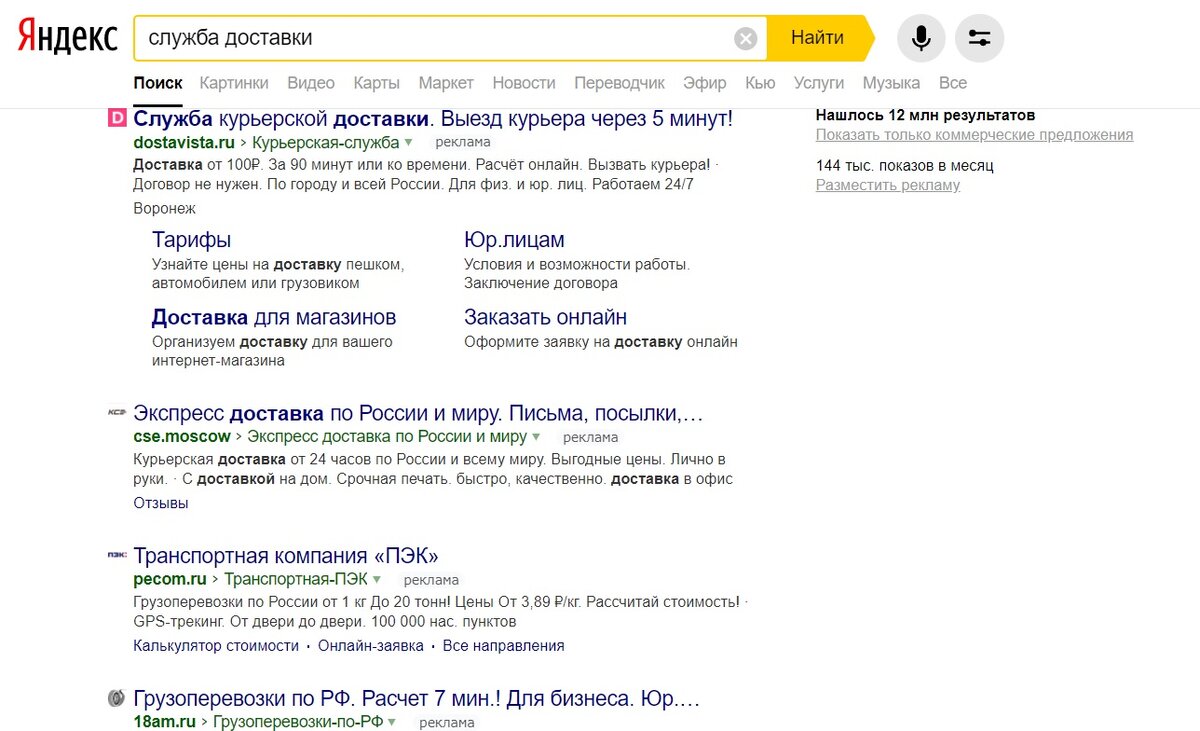Open Доставка для магазинов sitelink
The width and height of the screenshot is (1200, 731).
point(274,317)
